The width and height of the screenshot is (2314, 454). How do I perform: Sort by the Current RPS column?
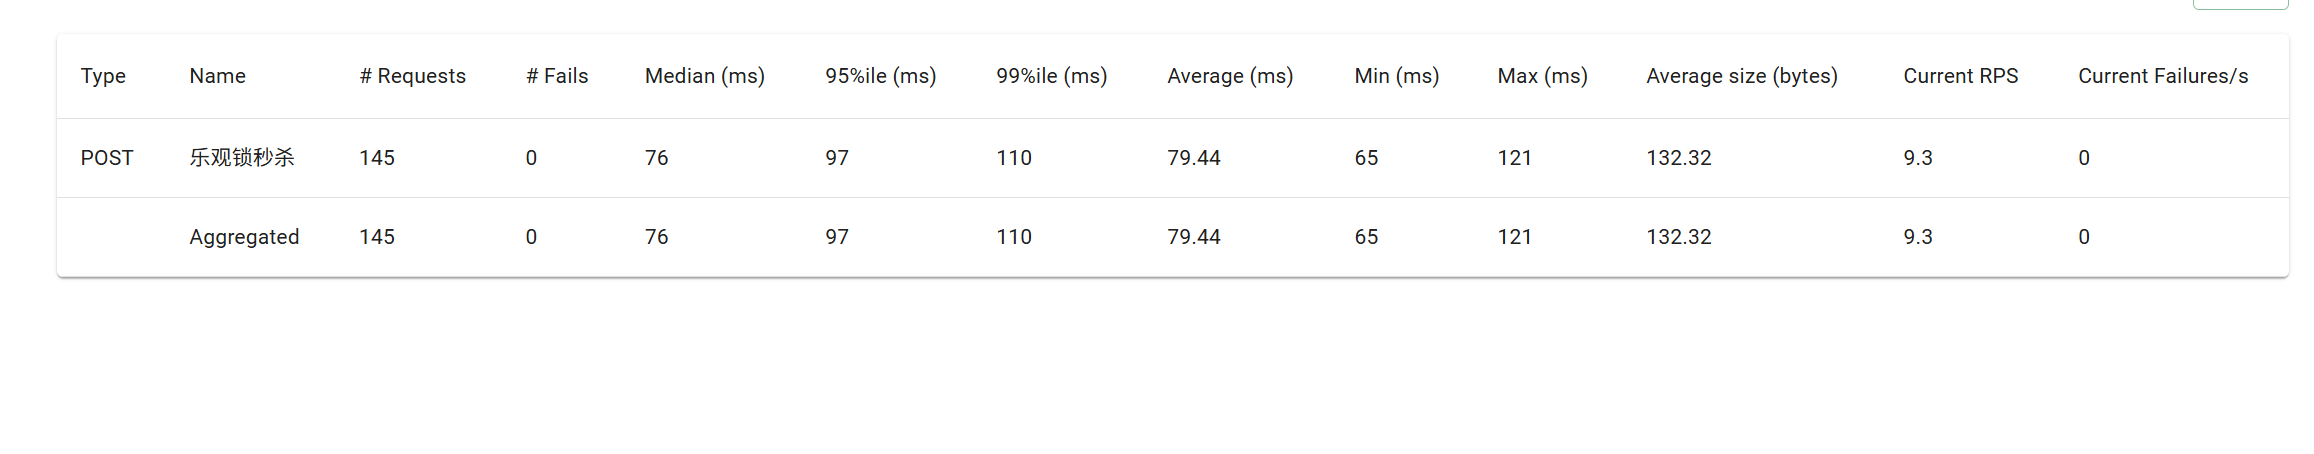click(1961, 76)
